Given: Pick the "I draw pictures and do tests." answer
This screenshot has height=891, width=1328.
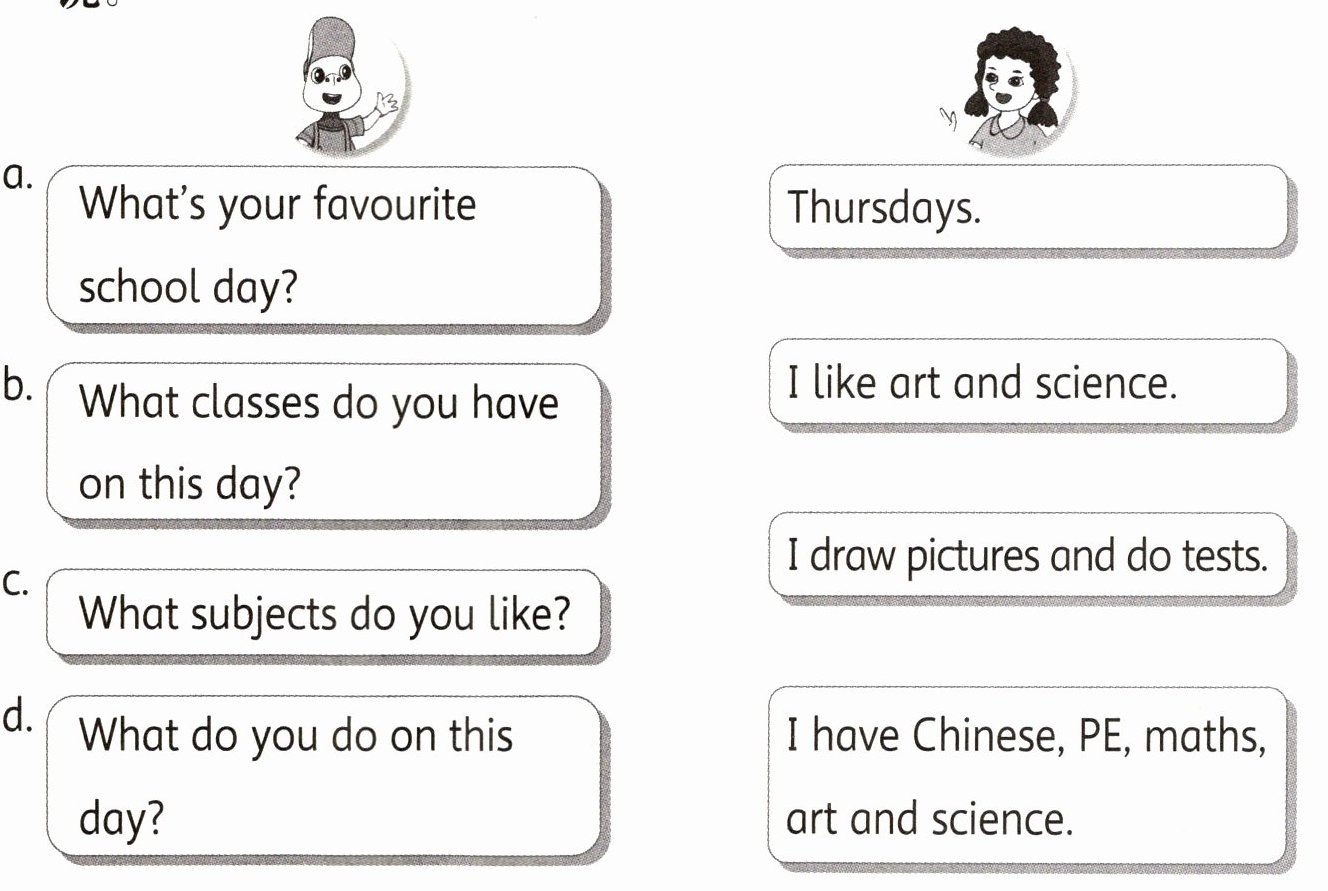Looking at the screenshot, I should 1027,555.
